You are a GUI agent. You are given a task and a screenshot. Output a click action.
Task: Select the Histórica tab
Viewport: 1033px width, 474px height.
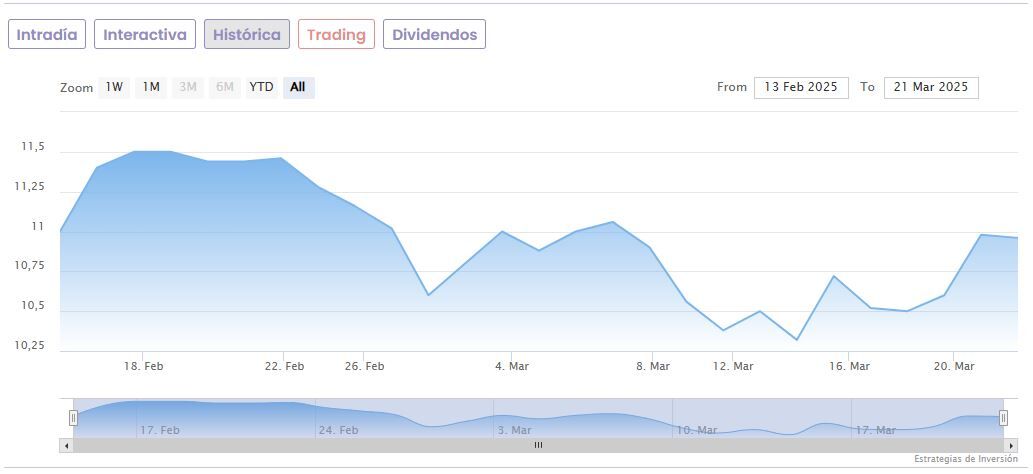pos(247,35)
